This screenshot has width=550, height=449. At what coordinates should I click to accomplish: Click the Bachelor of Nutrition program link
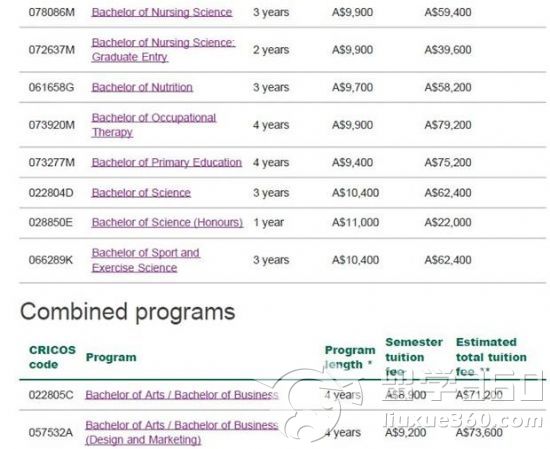tap(142, 87)
